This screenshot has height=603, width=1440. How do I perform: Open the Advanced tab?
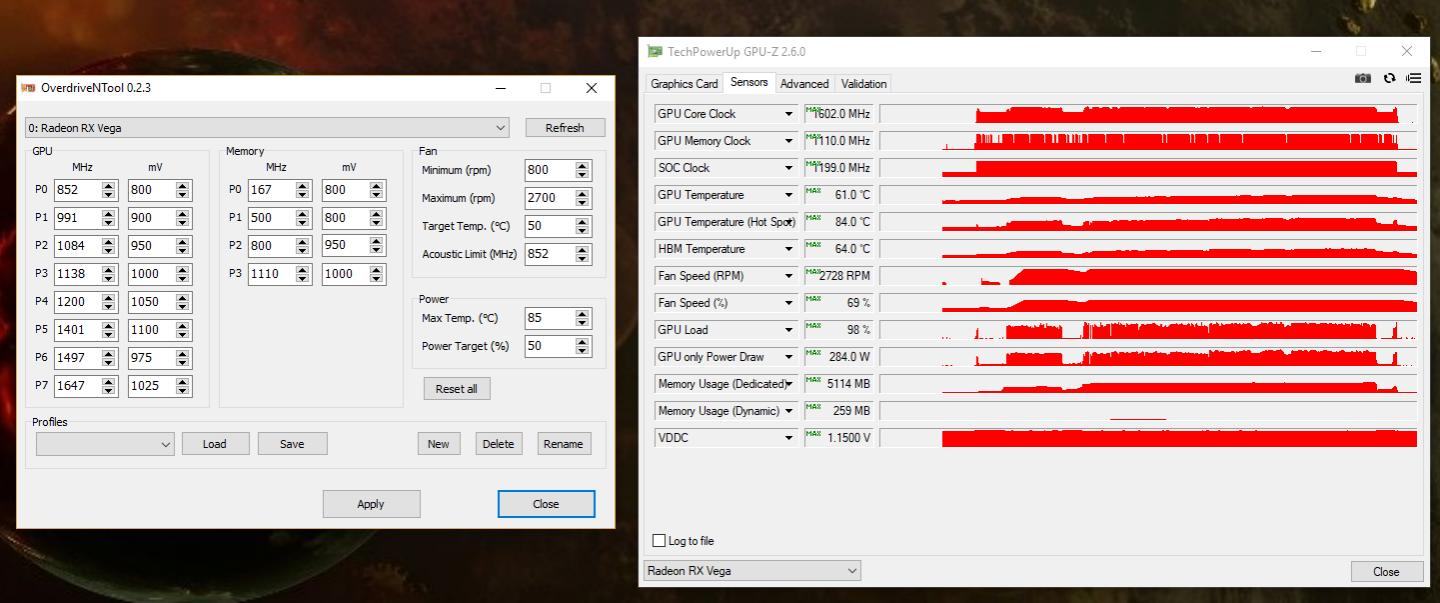coord(804,84)
